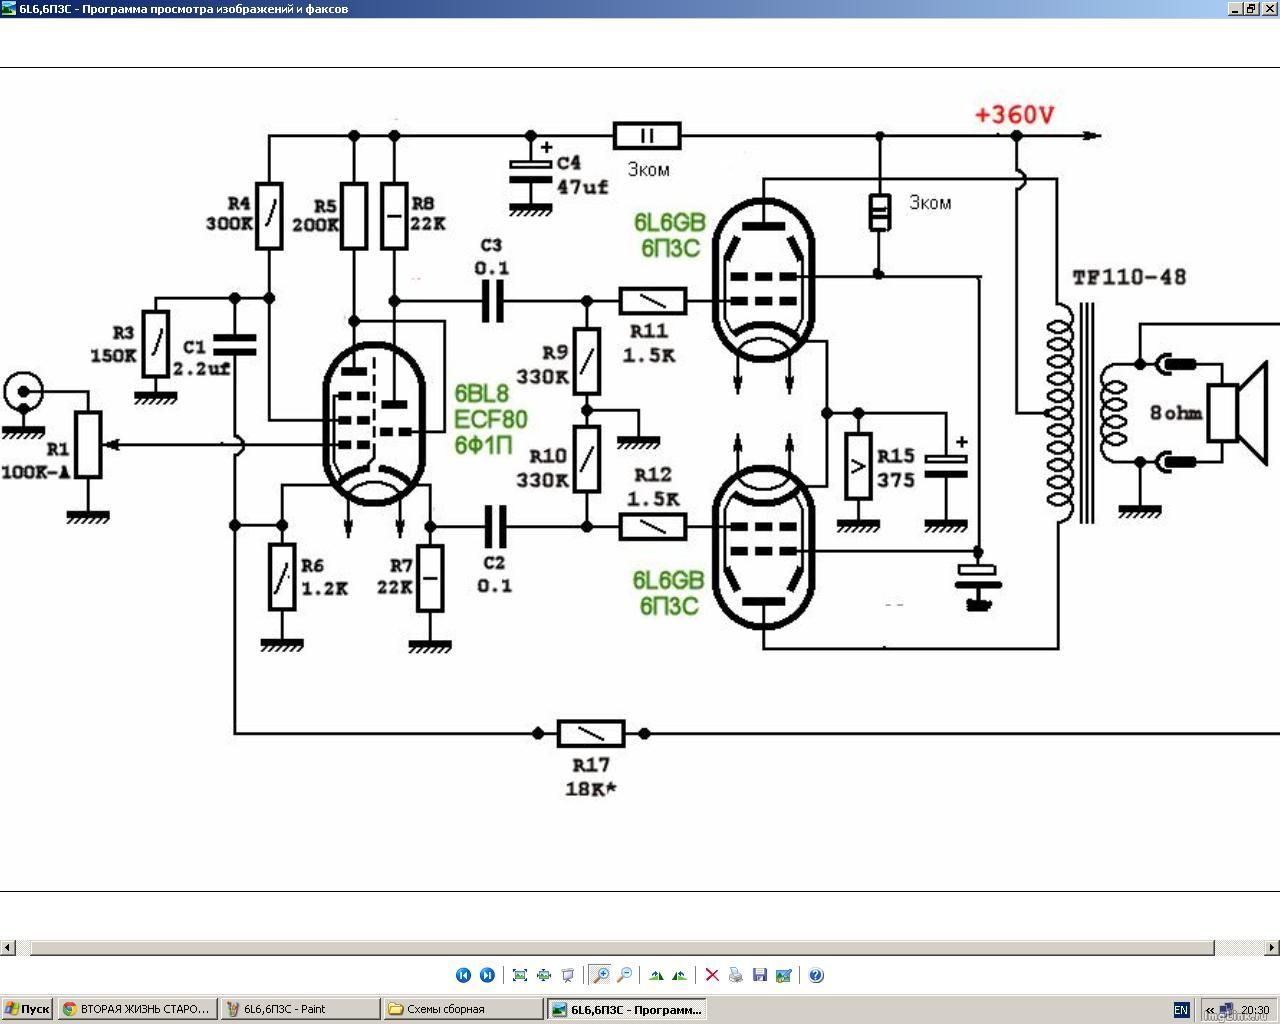The image size is (1280, 1024).
Task: Delete the image with red X
Action: pyautogui.click(x=712, y=975)
